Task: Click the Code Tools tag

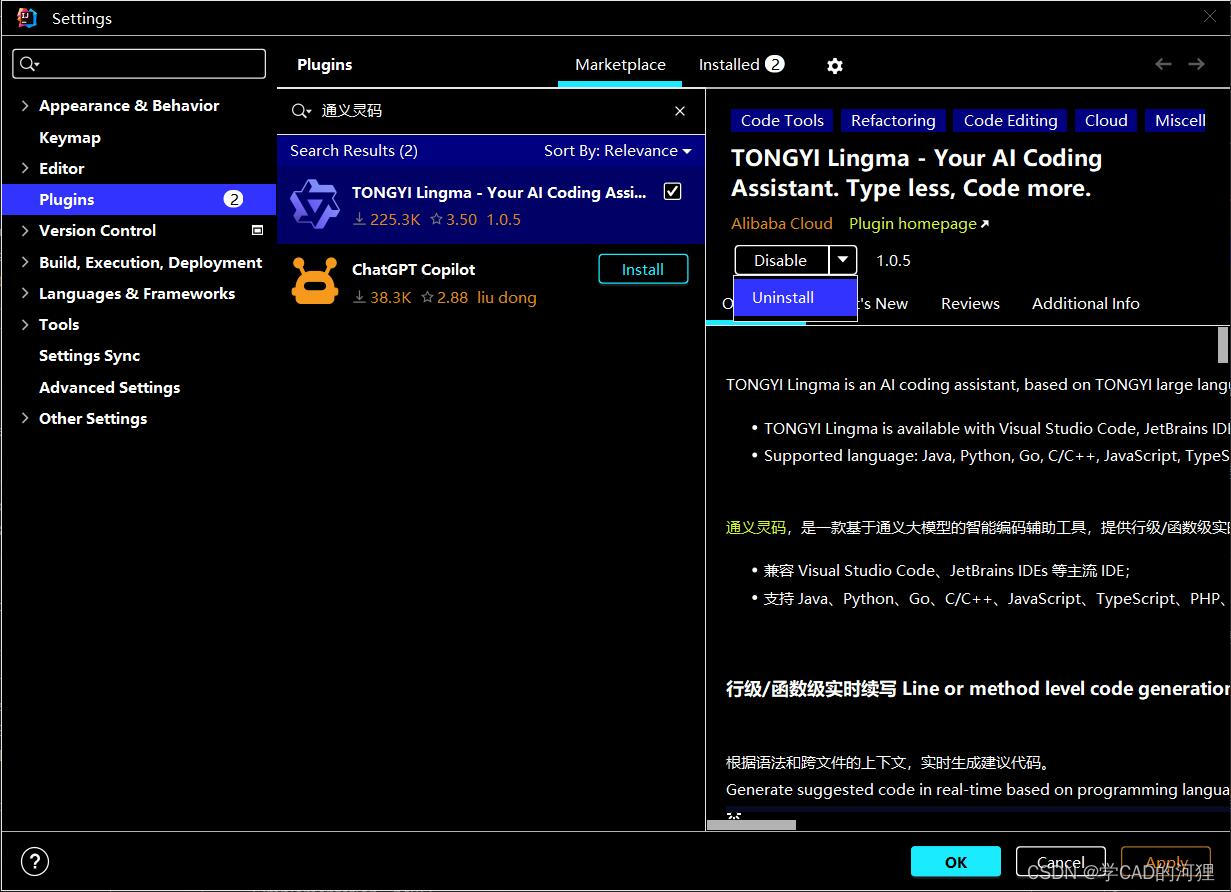Action: [782, 121]
